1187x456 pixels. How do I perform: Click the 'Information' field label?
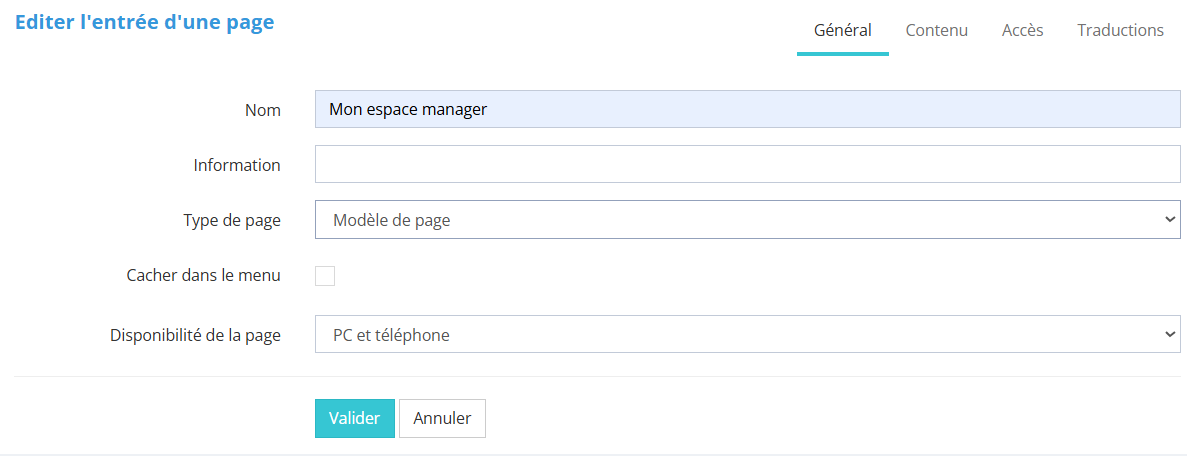click(237, 165)
